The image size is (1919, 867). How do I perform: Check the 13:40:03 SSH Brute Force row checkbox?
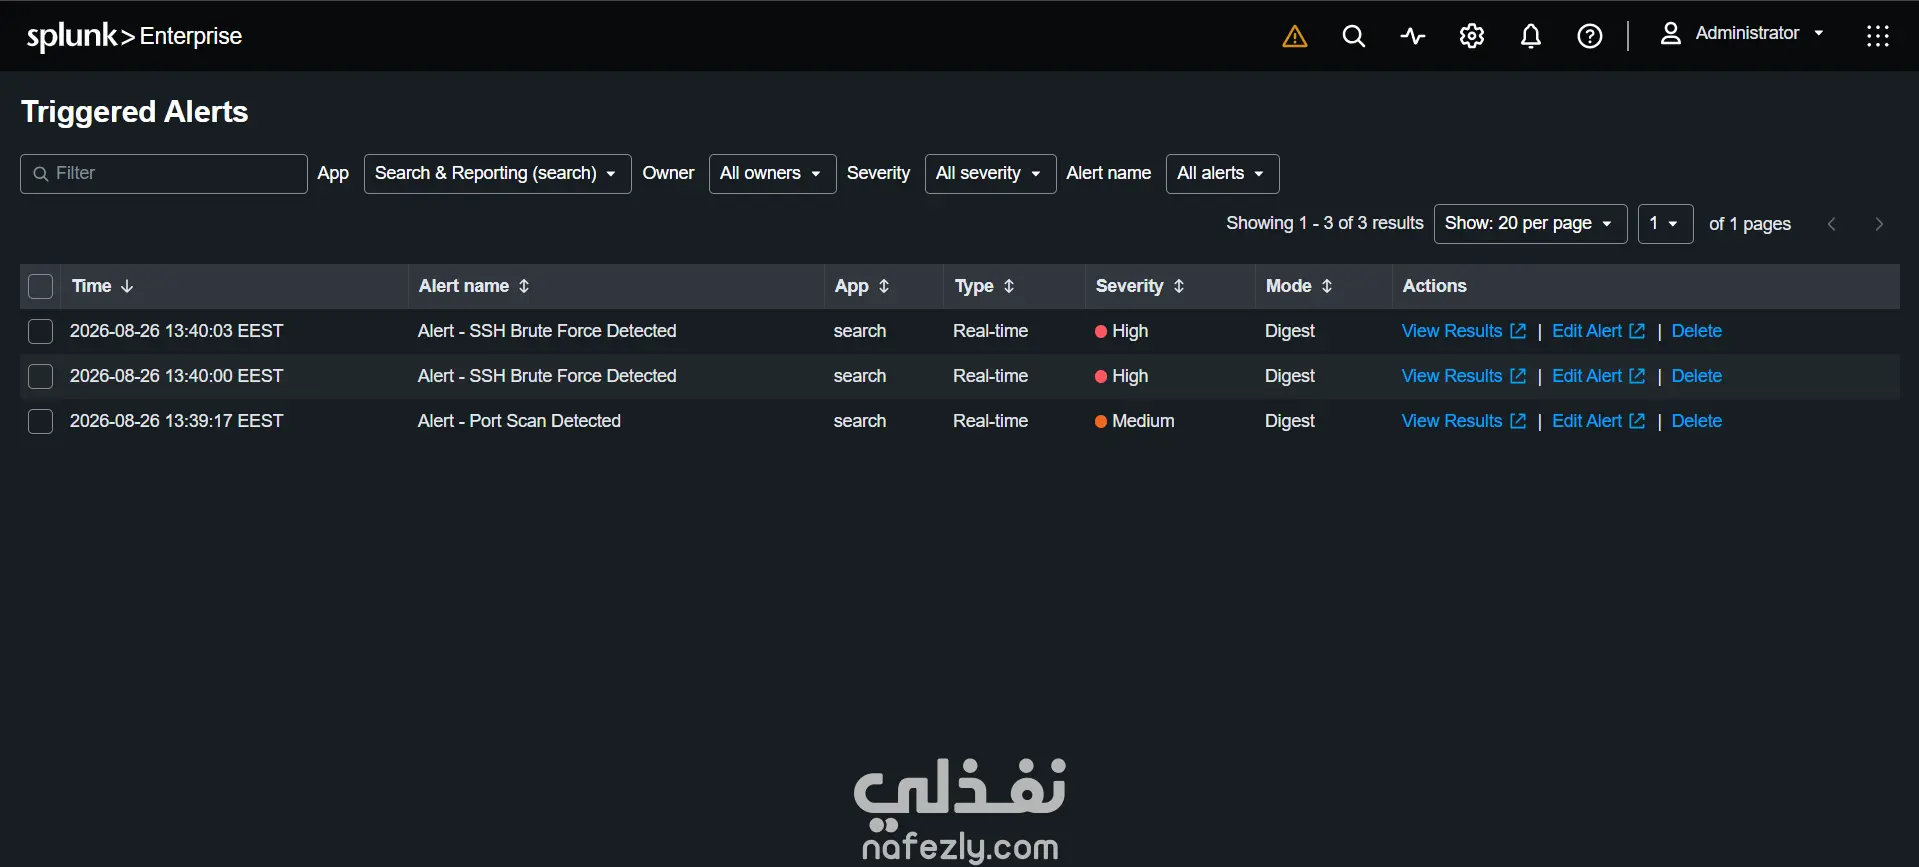pos(41,331)
